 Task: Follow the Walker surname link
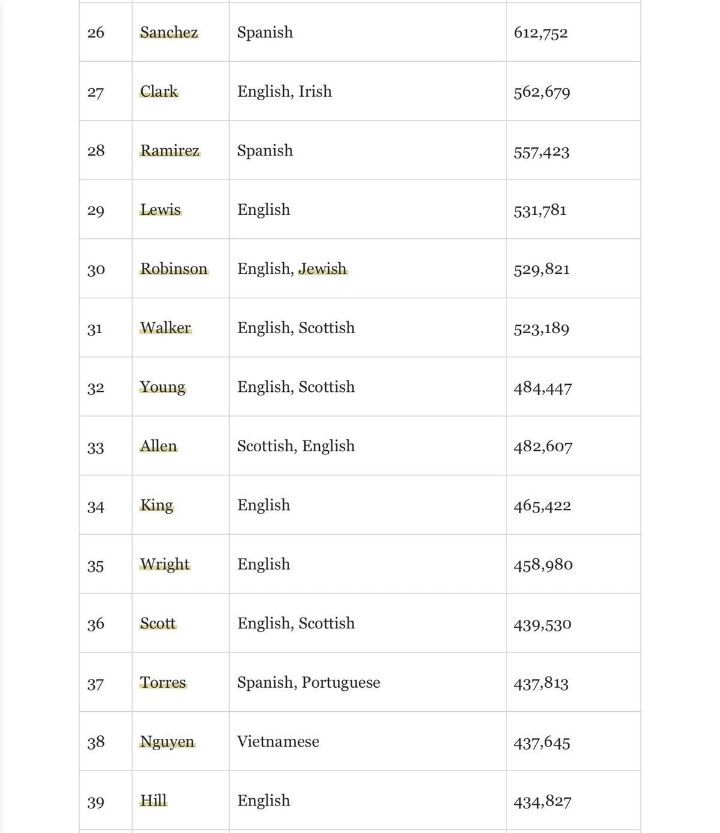[165, 328]
